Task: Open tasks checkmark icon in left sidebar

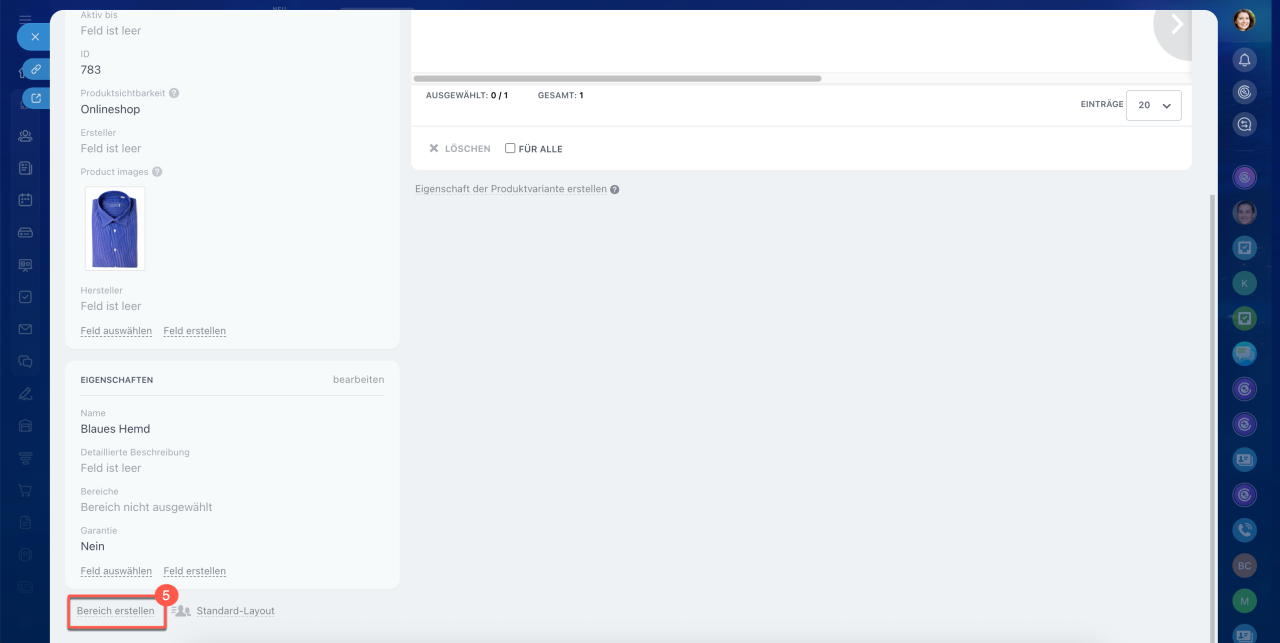Action: (25, 297)
